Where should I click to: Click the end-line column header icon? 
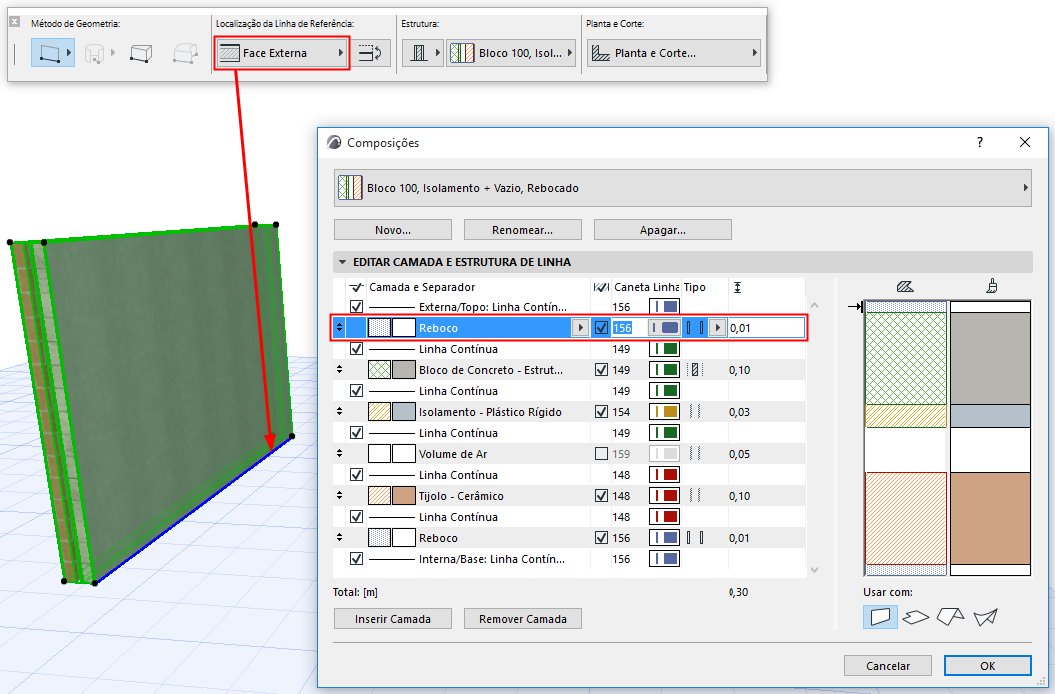coord(601,287)
